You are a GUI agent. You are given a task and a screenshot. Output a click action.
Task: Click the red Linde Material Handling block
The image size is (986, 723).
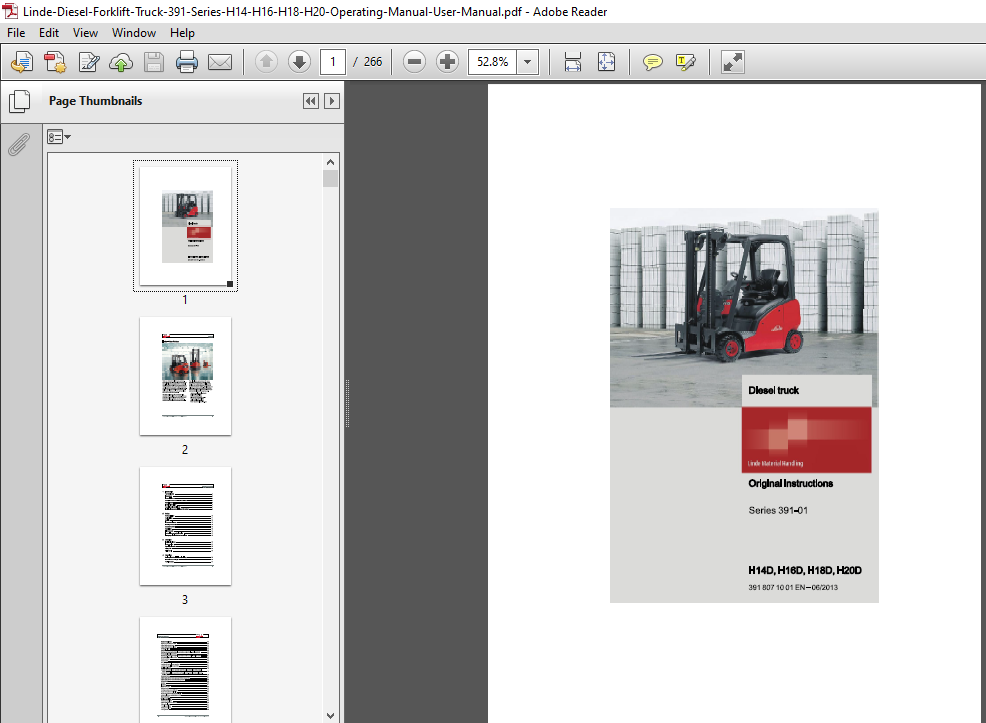(x=807, y=439)
